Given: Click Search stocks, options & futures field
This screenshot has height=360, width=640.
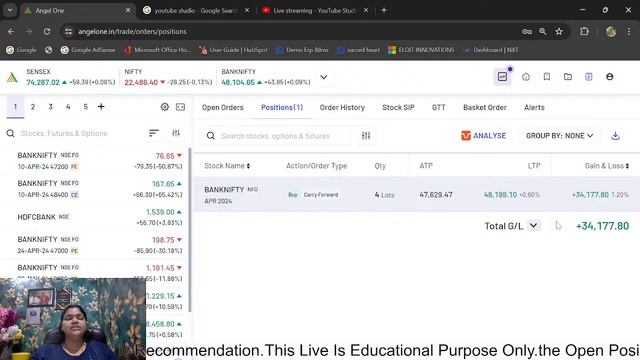Looking at the screenshot, I should pyautogui.click(x=275, y=136).
